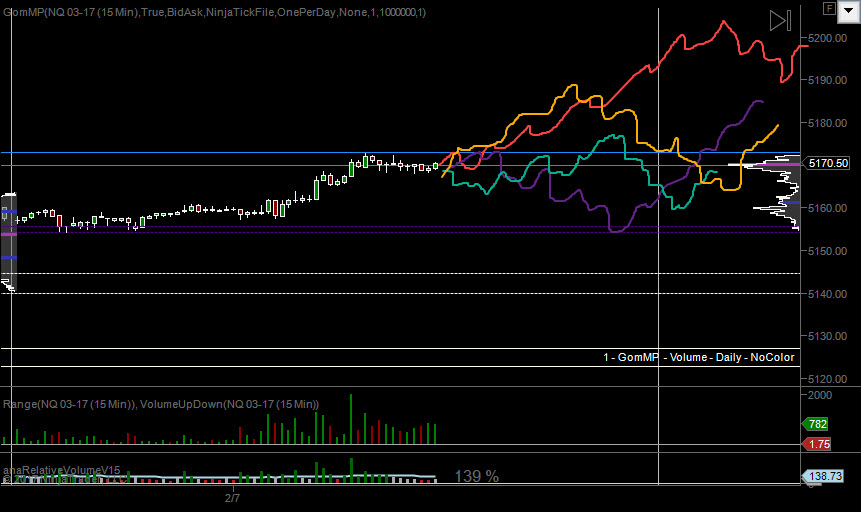Select the anaRelativeVolumeV15 panel label
This screenshot has height=512, width=861.
(x=62, y=470)
